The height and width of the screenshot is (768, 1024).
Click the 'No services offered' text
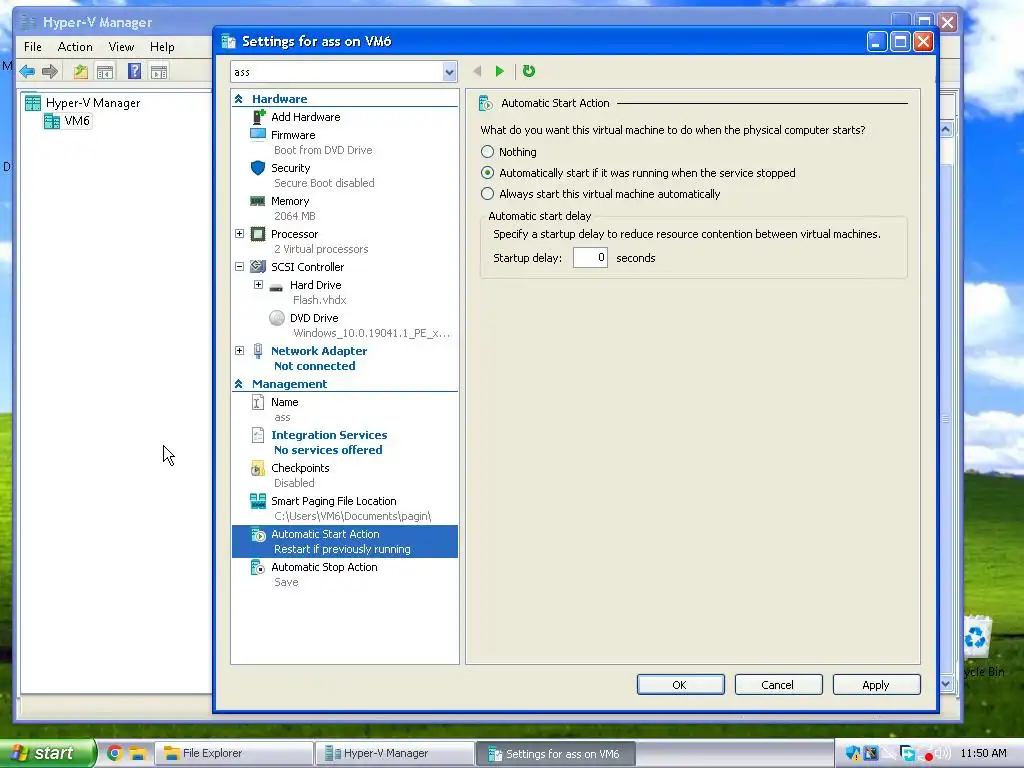[x=328, y=450]
